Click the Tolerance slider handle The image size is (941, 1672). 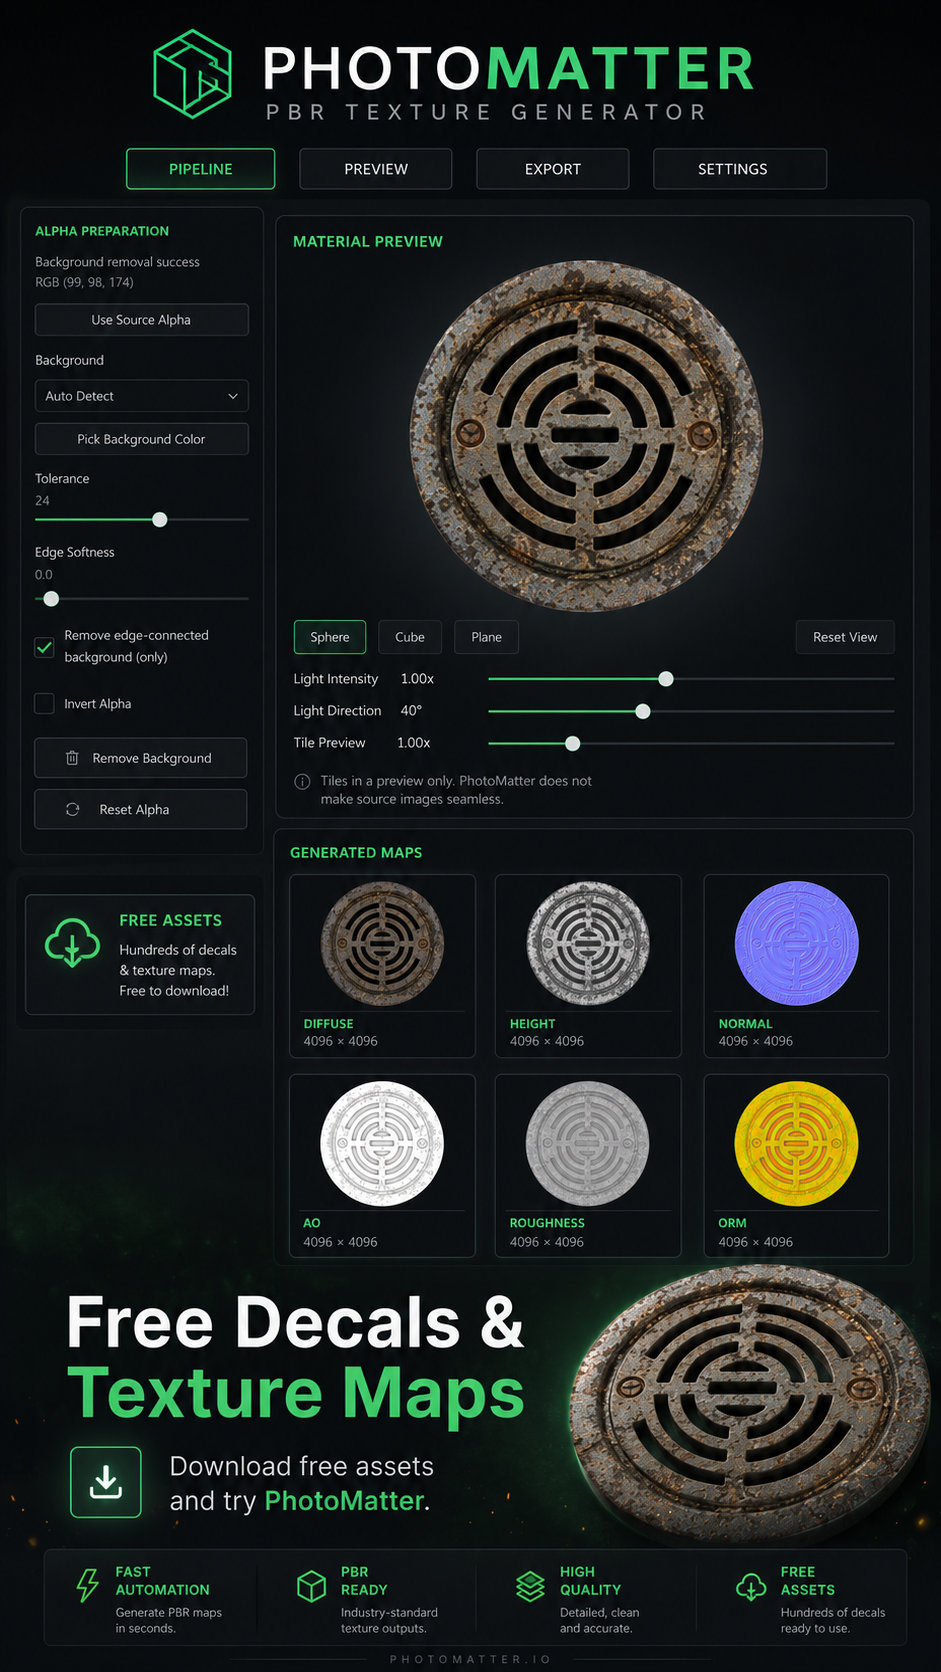tap(159, 519)
